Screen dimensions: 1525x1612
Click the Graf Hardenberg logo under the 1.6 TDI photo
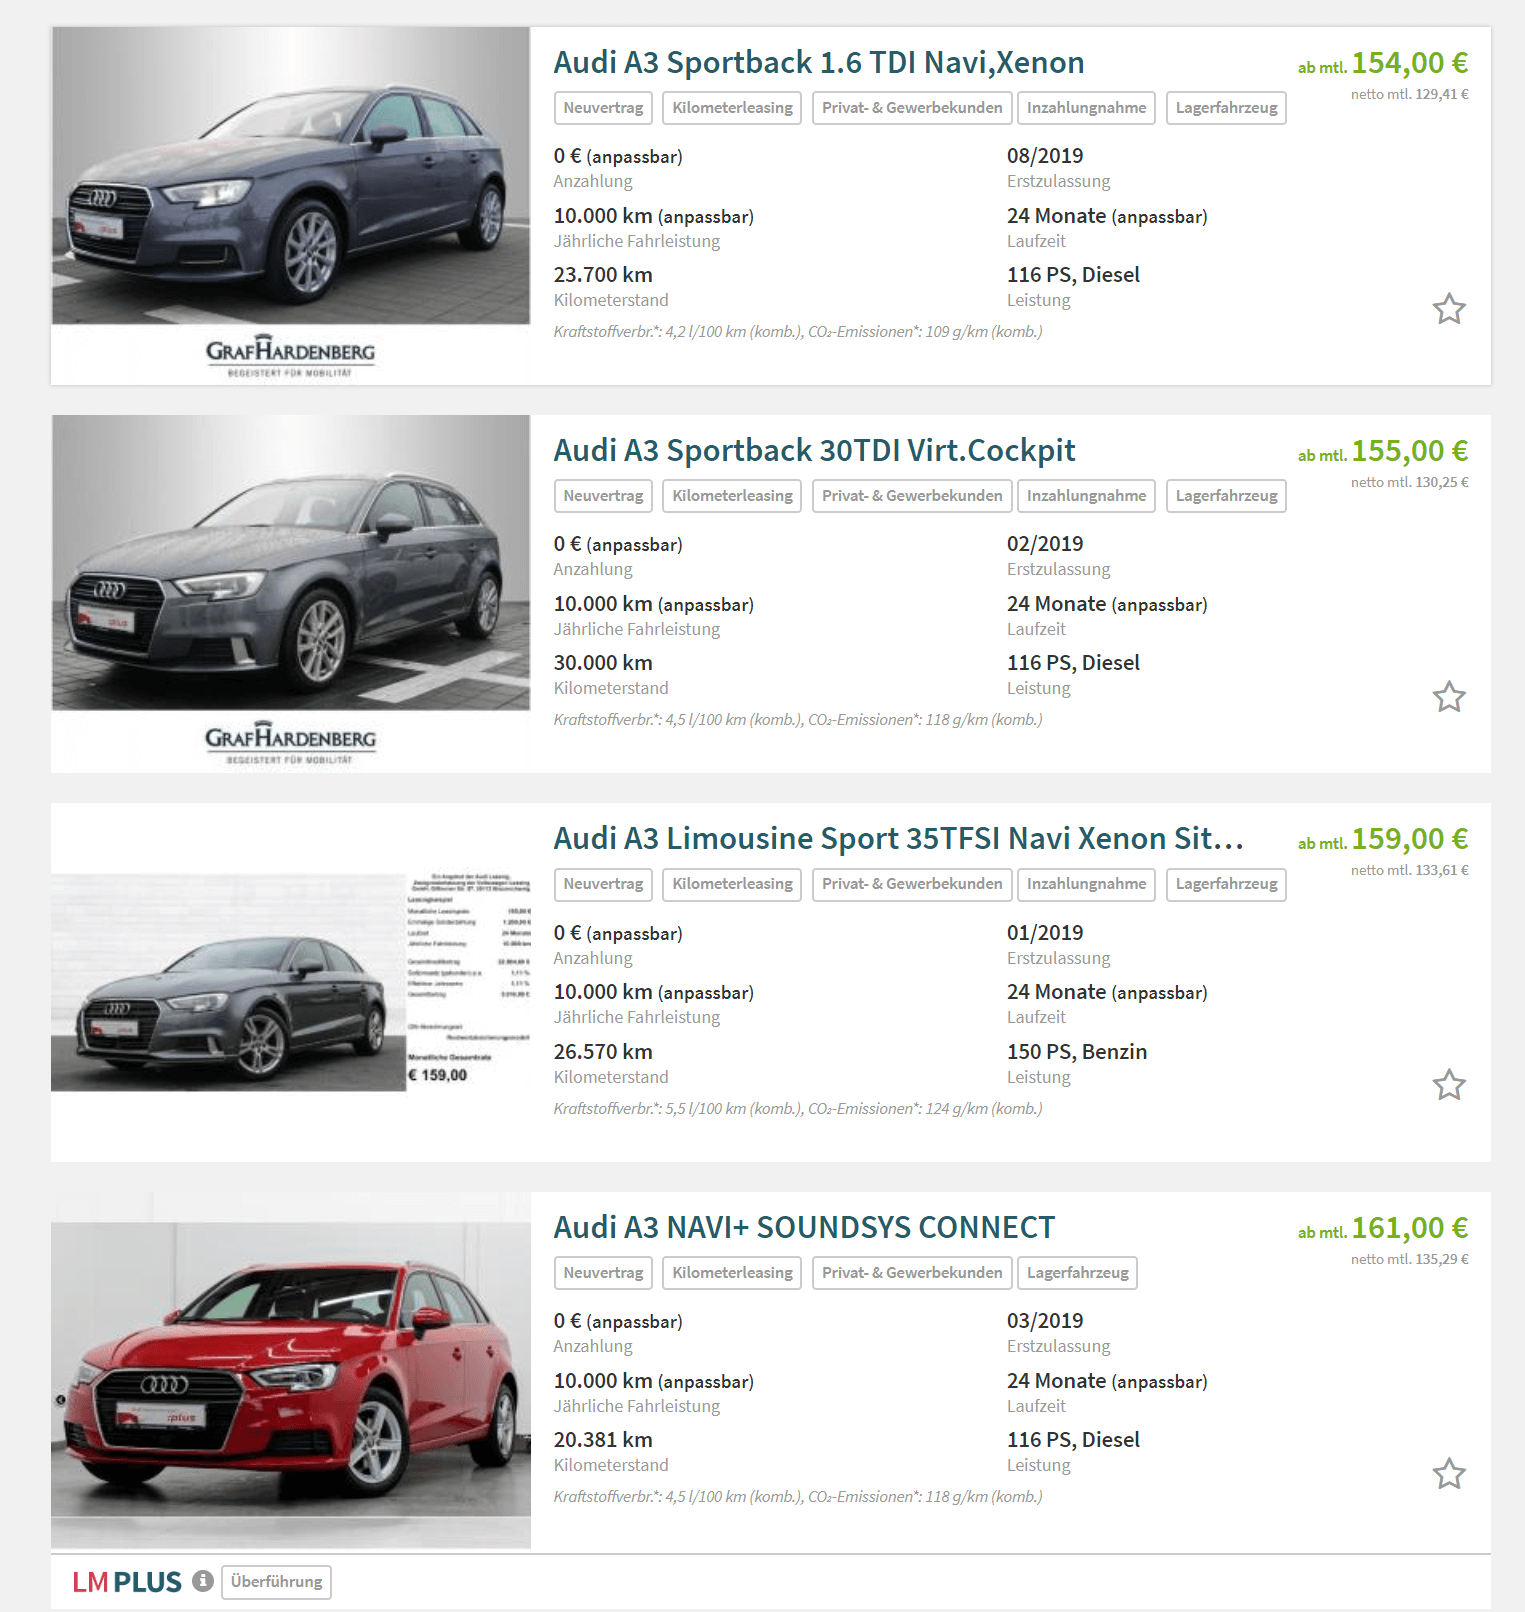point(290,356)
